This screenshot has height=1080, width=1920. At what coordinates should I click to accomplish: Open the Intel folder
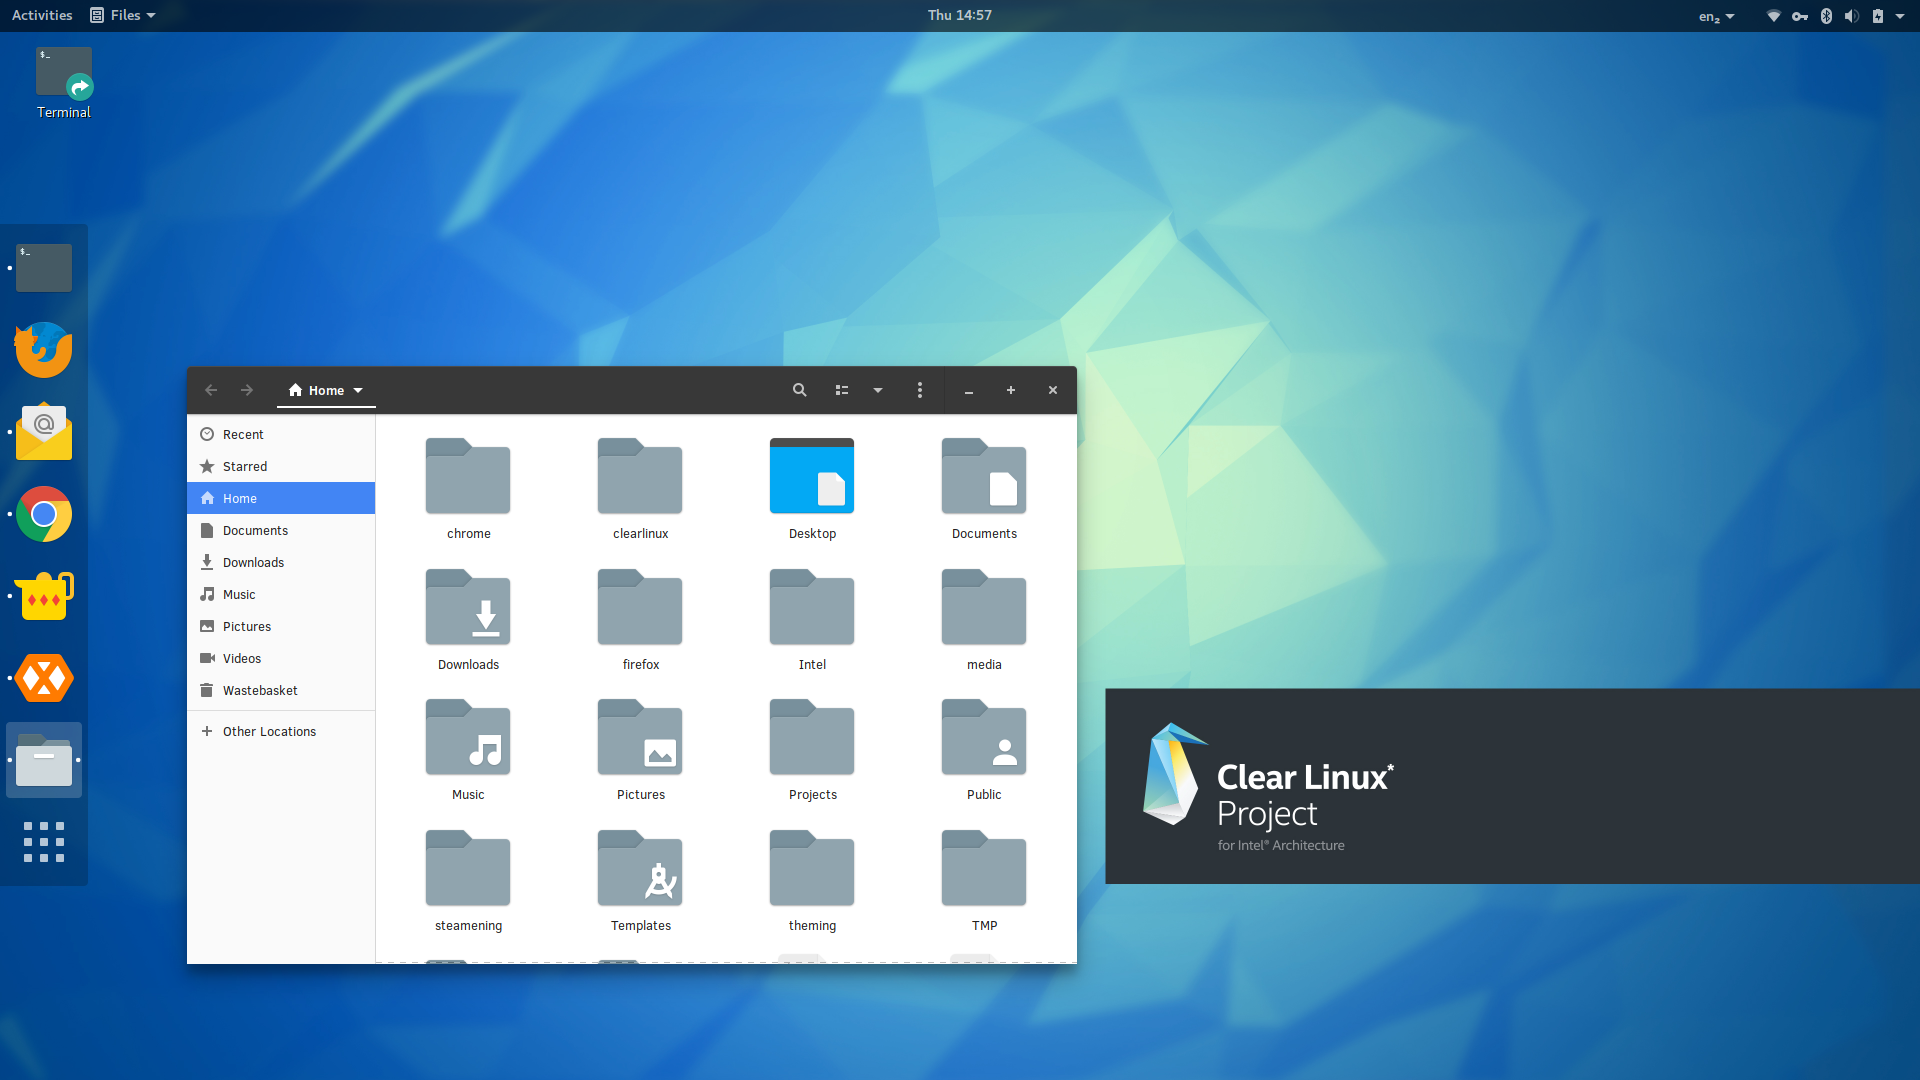tap(812, 607)
